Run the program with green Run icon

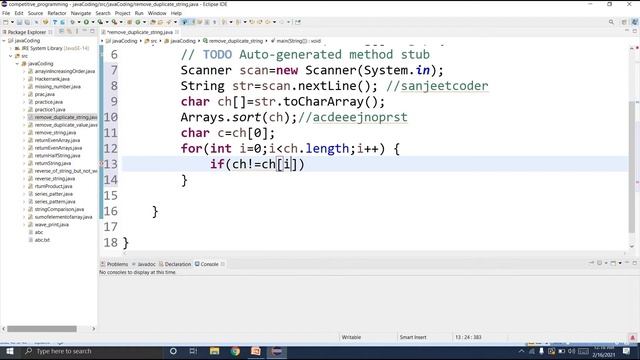pyautogui.click(x=86, y=22)
